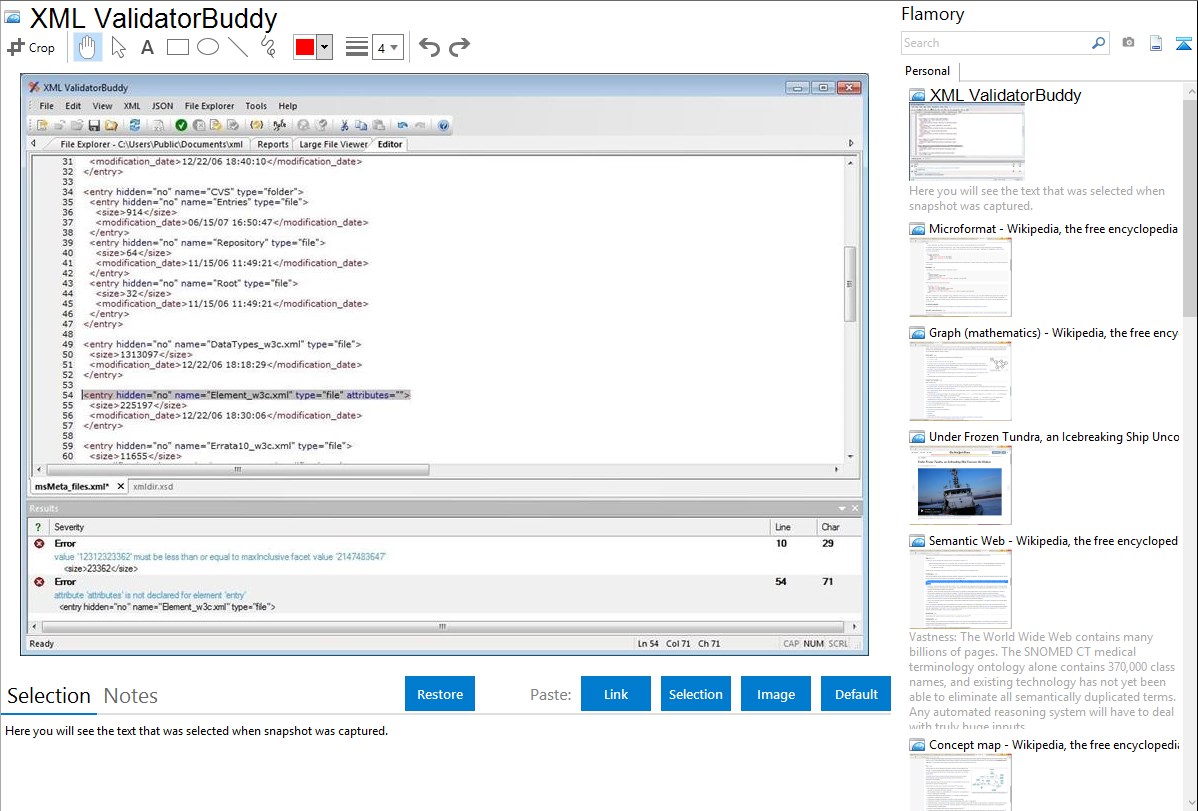Click the copy toolbar icon

(361, 125)
